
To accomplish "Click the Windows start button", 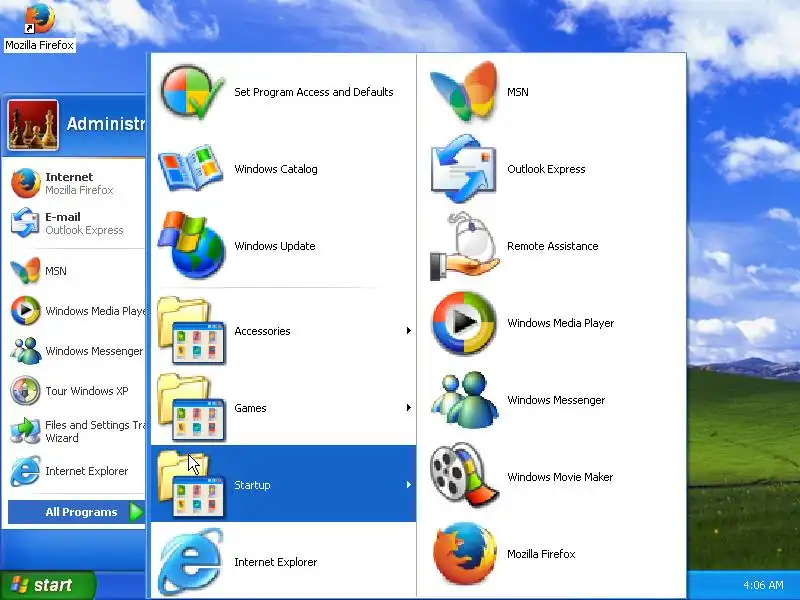I will click(x=48, y=584).
